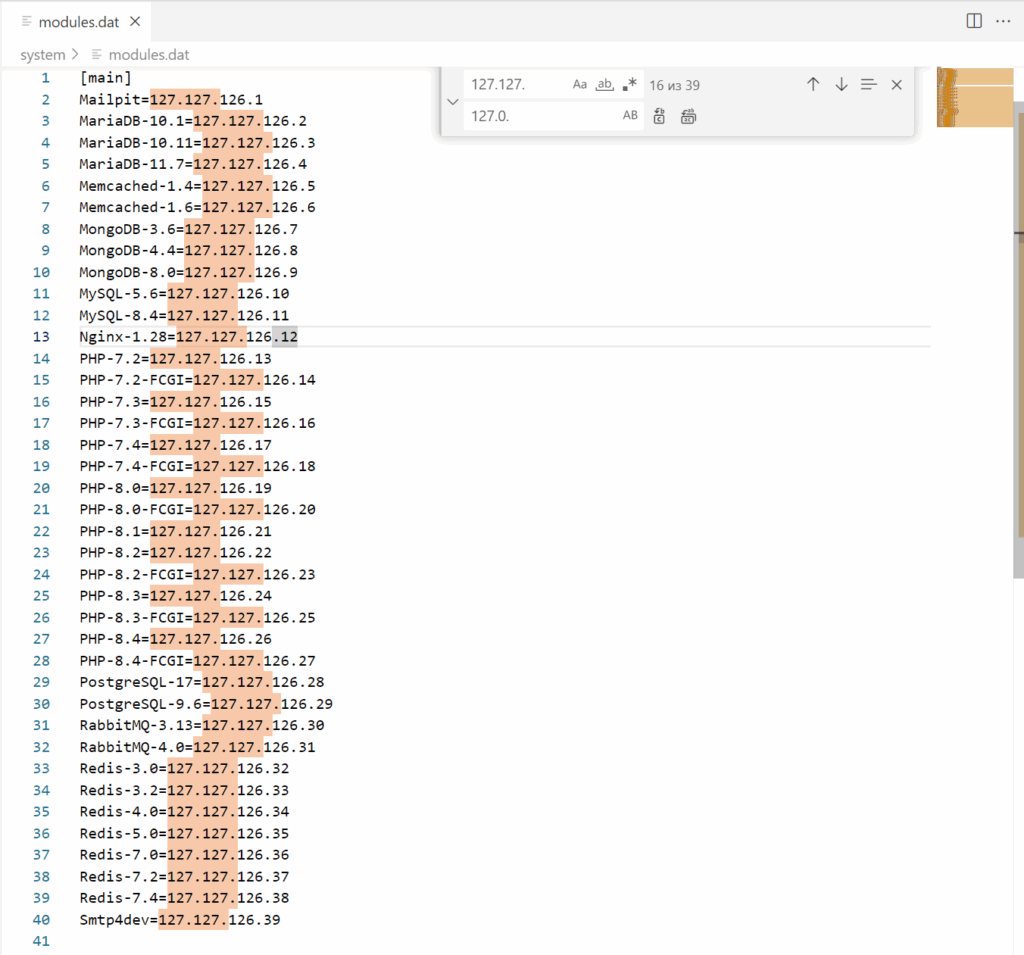Screen dimensions: 1024x955
Task: Click the minimap preview
Action: click(974, 97)
